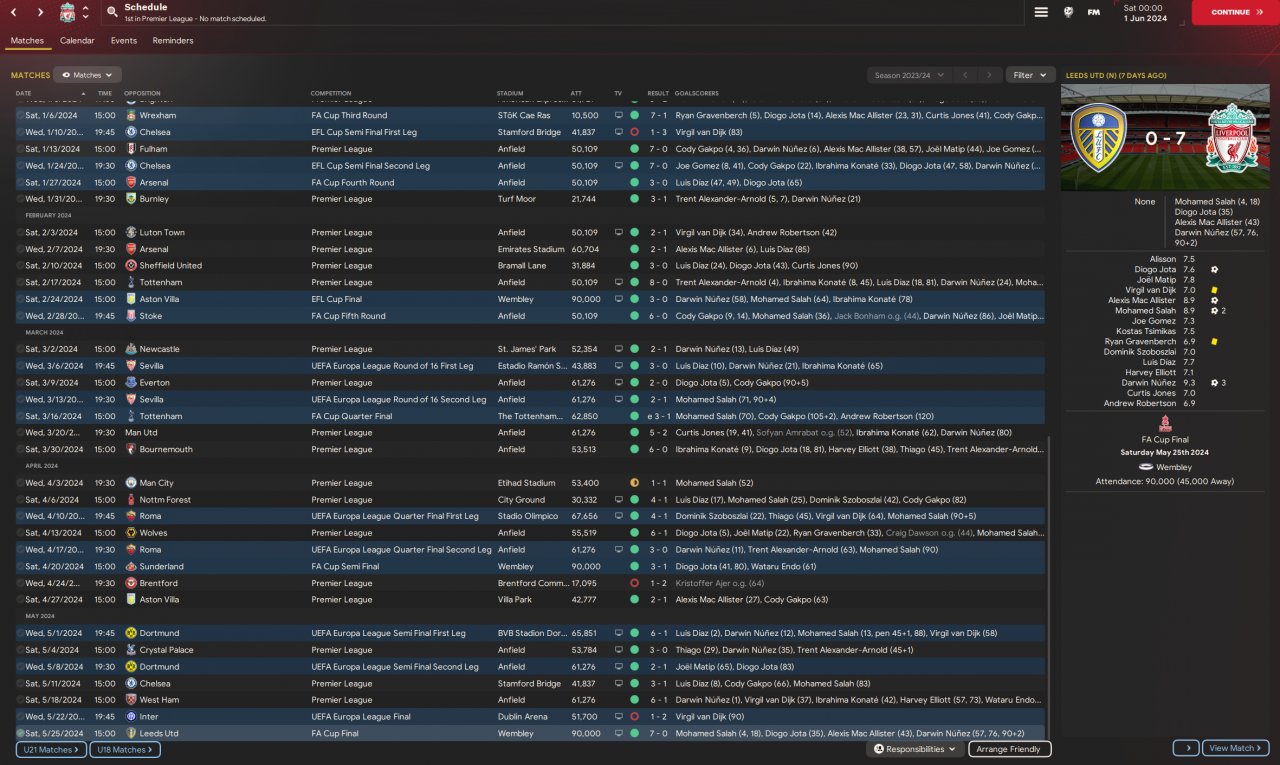
Task: Click Darwin Núñez in the player ratings list
Action: 1149,383
